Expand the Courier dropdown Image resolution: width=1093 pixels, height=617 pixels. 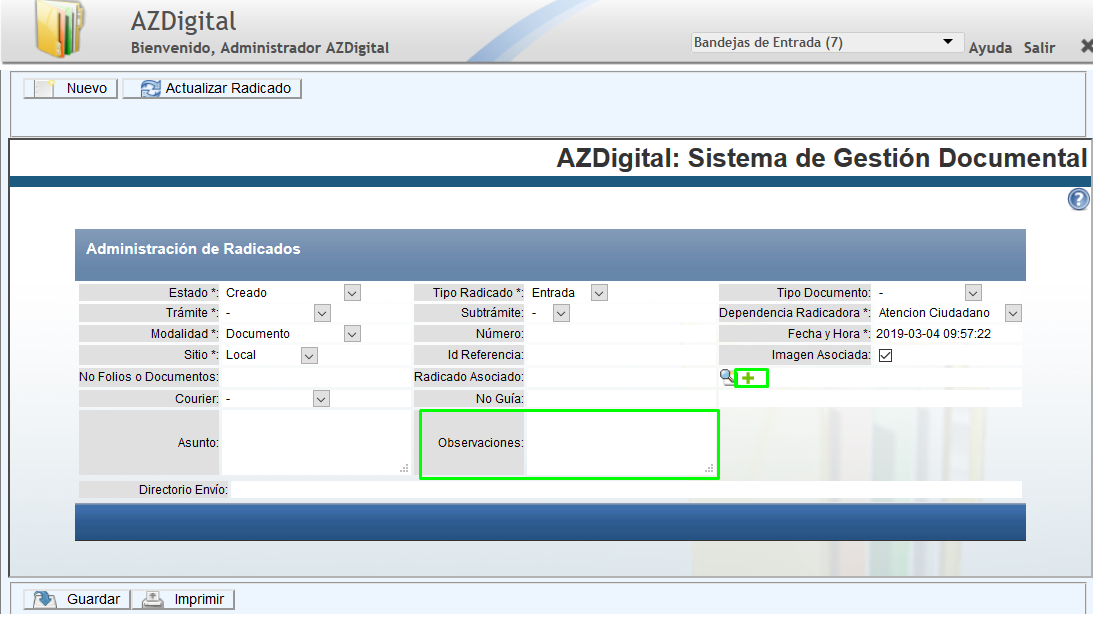[x=321, y=399]
